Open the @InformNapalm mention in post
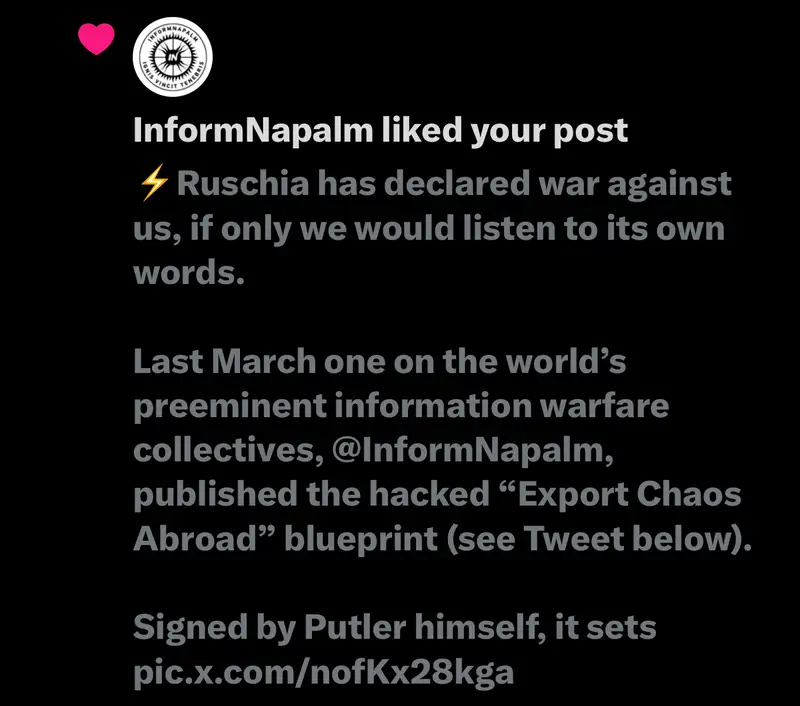Image resolution: width=800 pixels, height=706 pixels. coord(469,451)
